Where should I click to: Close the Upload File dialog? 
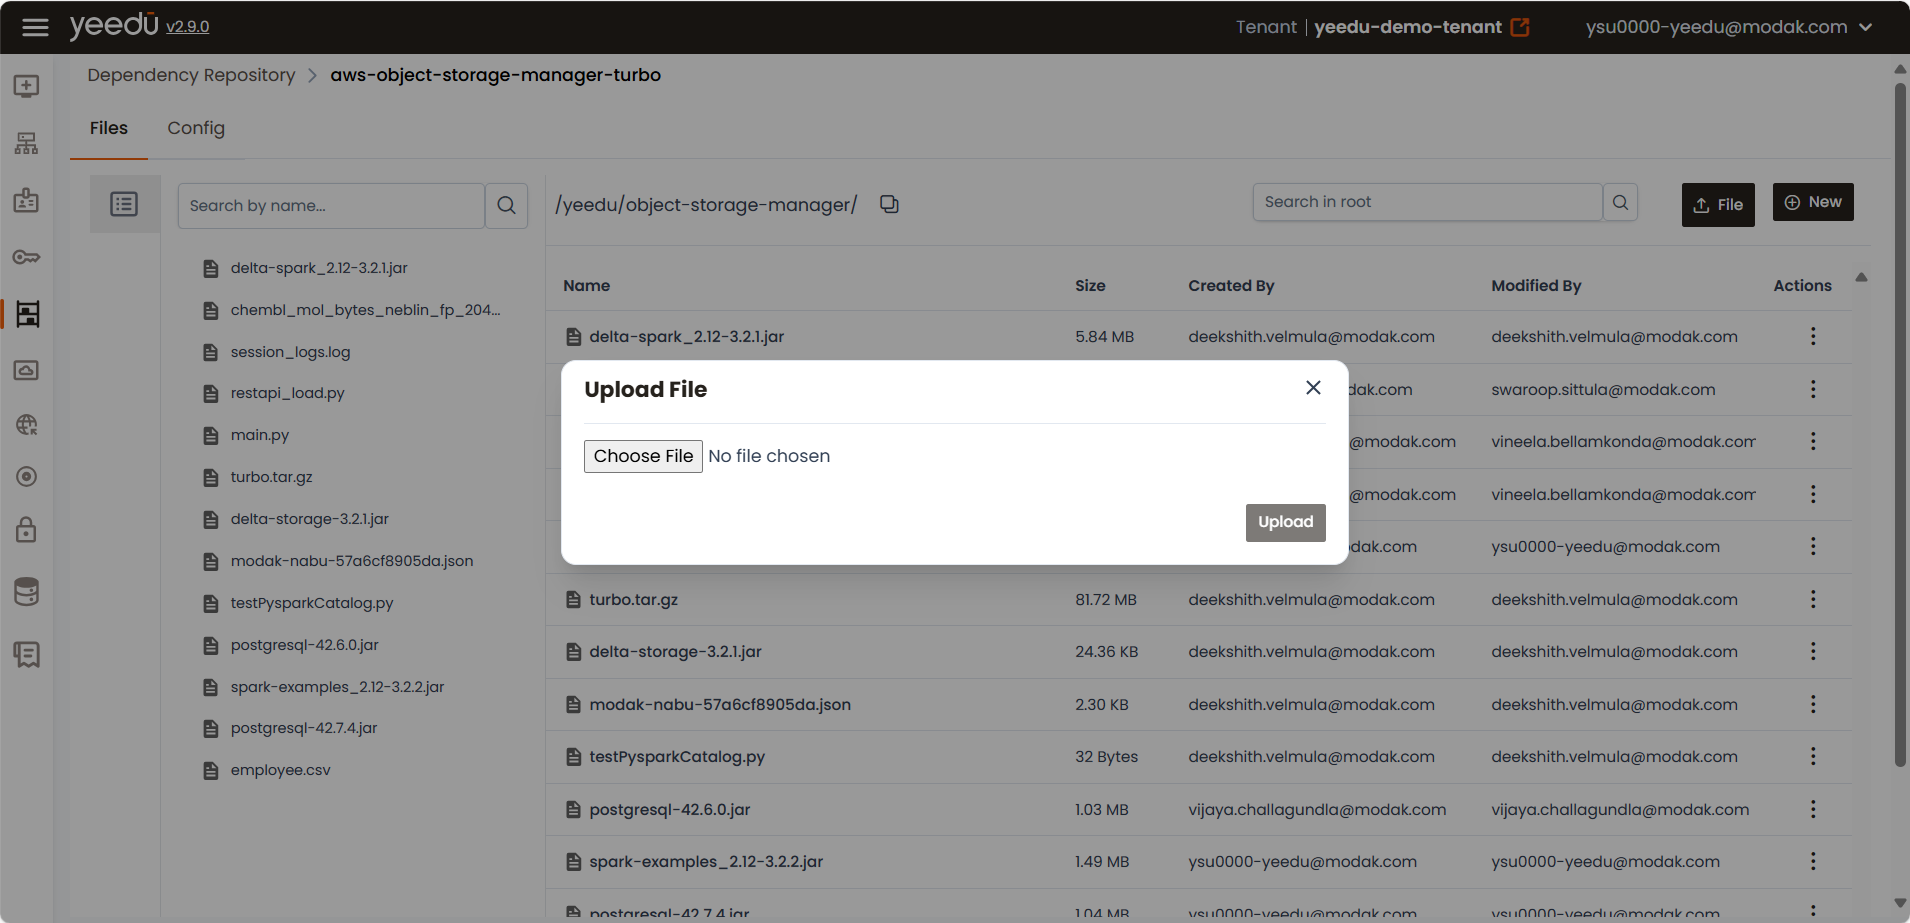pyautogui.click(x=1313, y=388)
